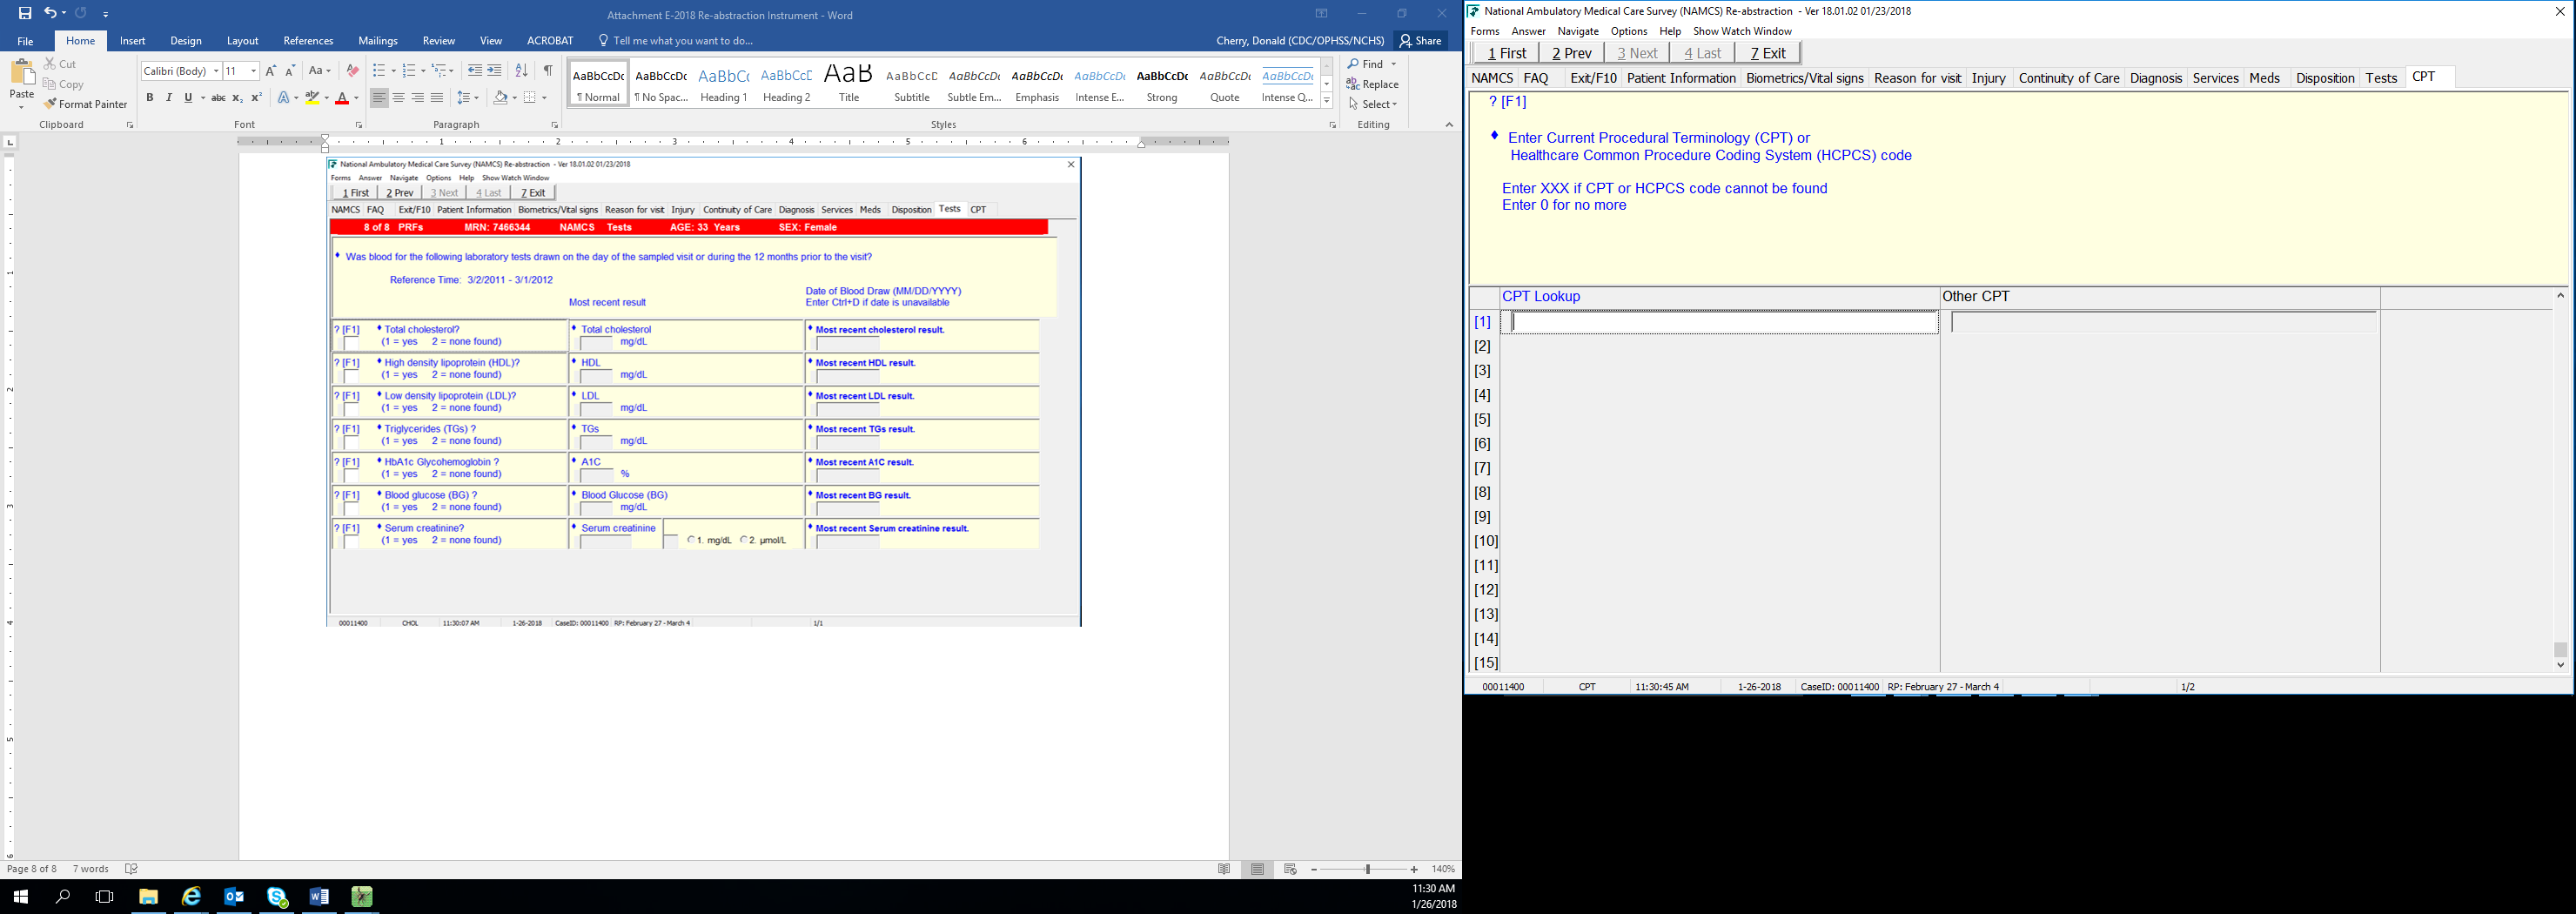Click the Format Painter tool
Screen dimensions: 2576x914
point(85,104)
